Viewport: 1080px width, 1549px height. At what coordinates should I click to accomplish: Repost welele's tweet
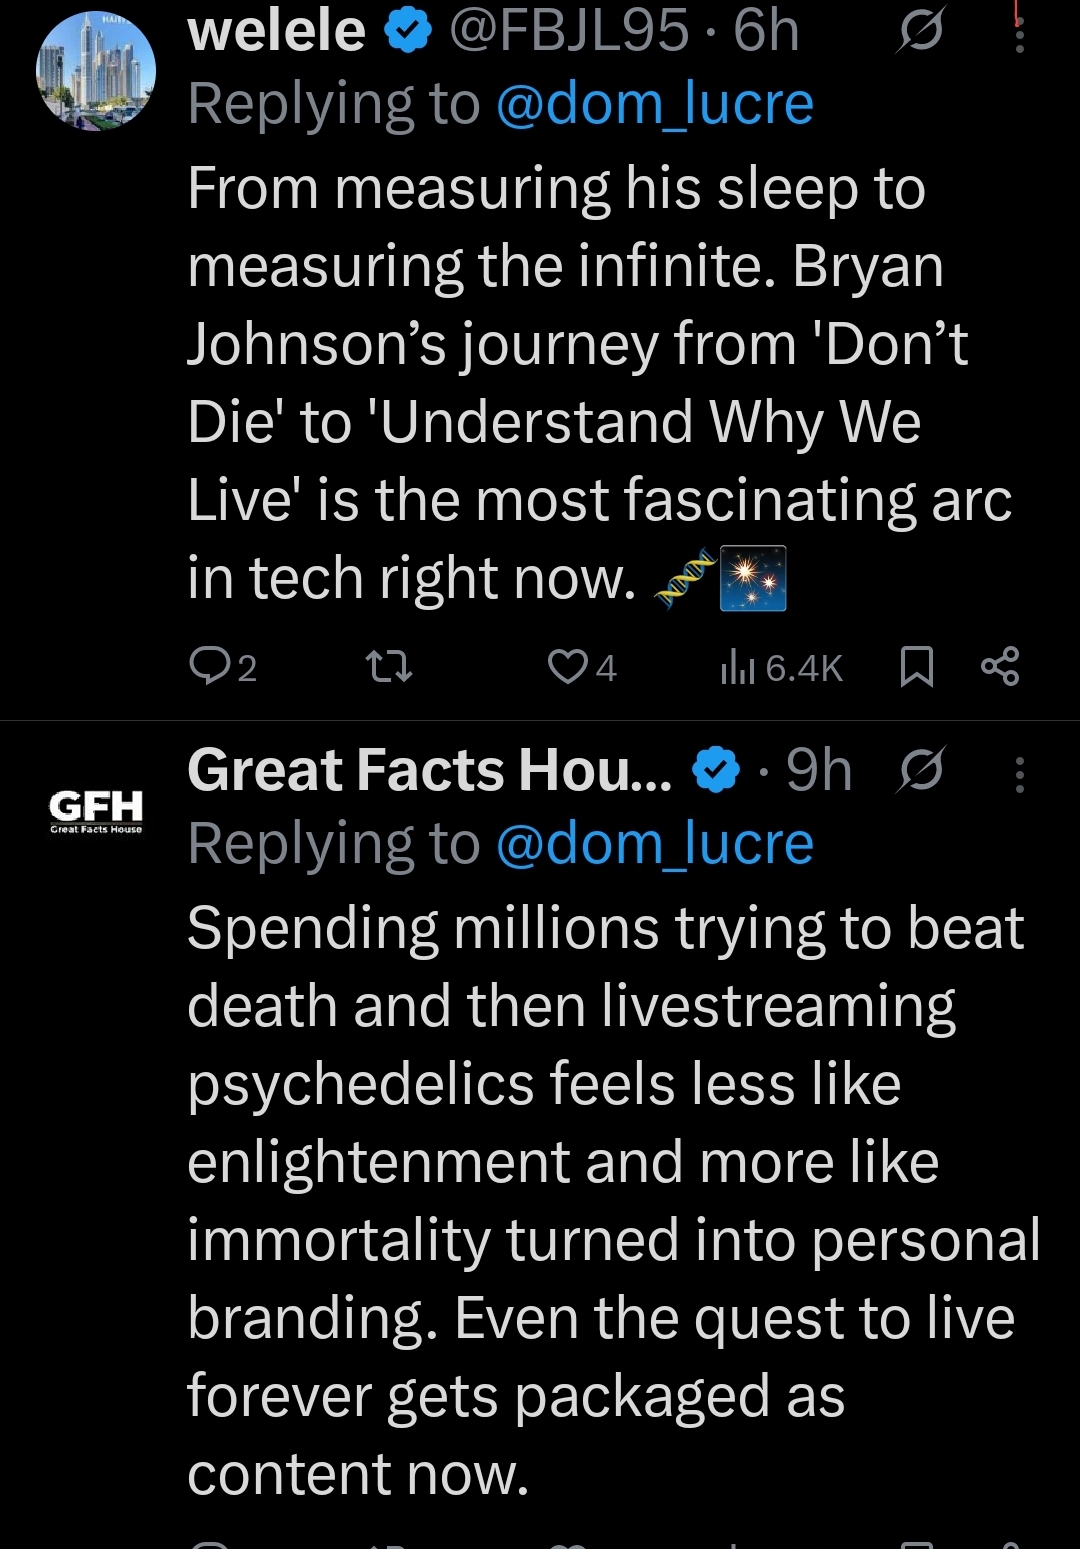point(389,666)
